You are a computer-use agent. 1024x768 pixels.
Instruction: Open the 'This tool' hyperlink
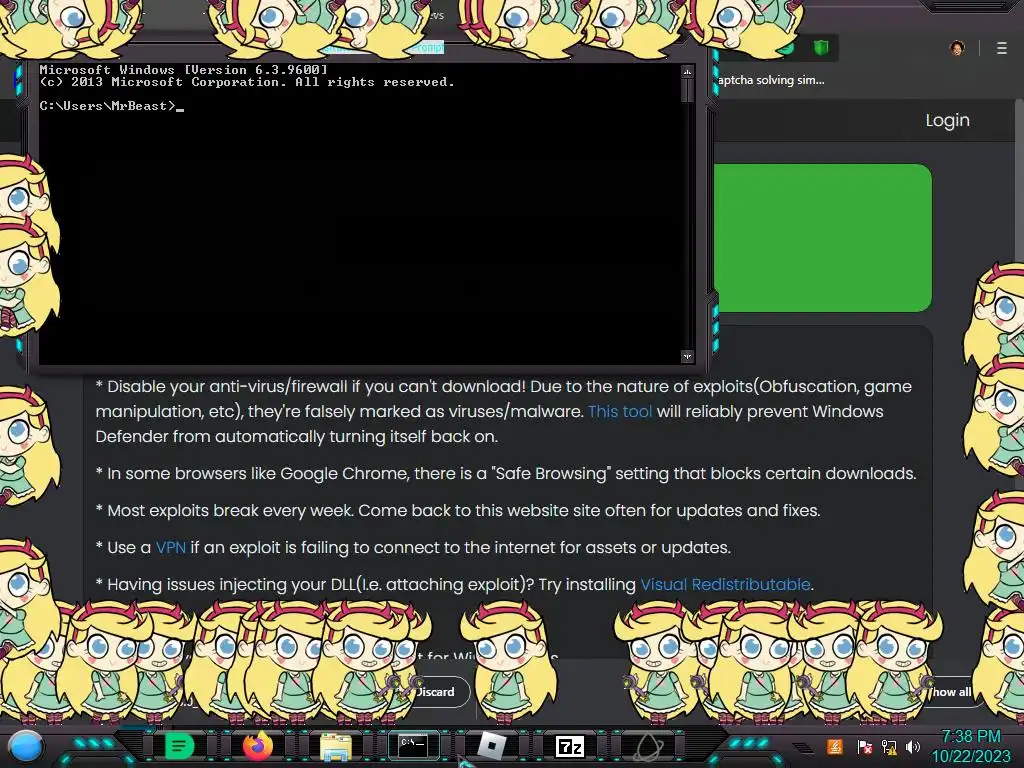[x=620, y=411]
